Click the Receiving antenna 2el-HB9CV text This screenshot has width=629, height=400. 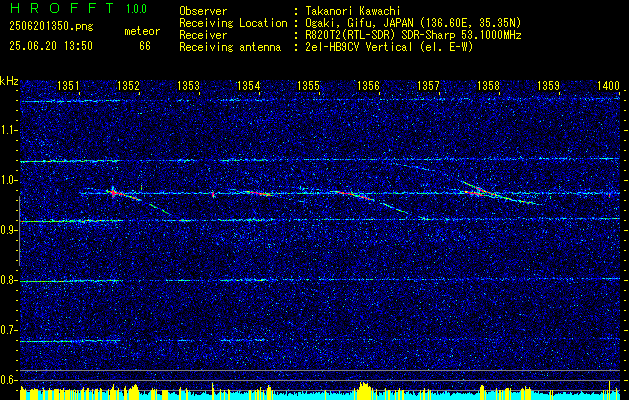click(x=389, y=47)
